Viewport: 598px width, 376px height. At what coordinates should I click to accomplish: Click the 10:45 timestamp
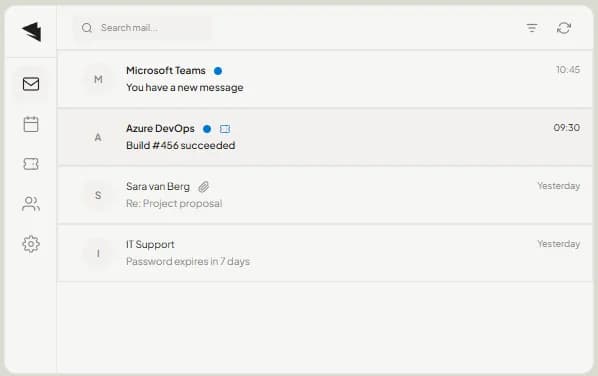click(568, 70)
